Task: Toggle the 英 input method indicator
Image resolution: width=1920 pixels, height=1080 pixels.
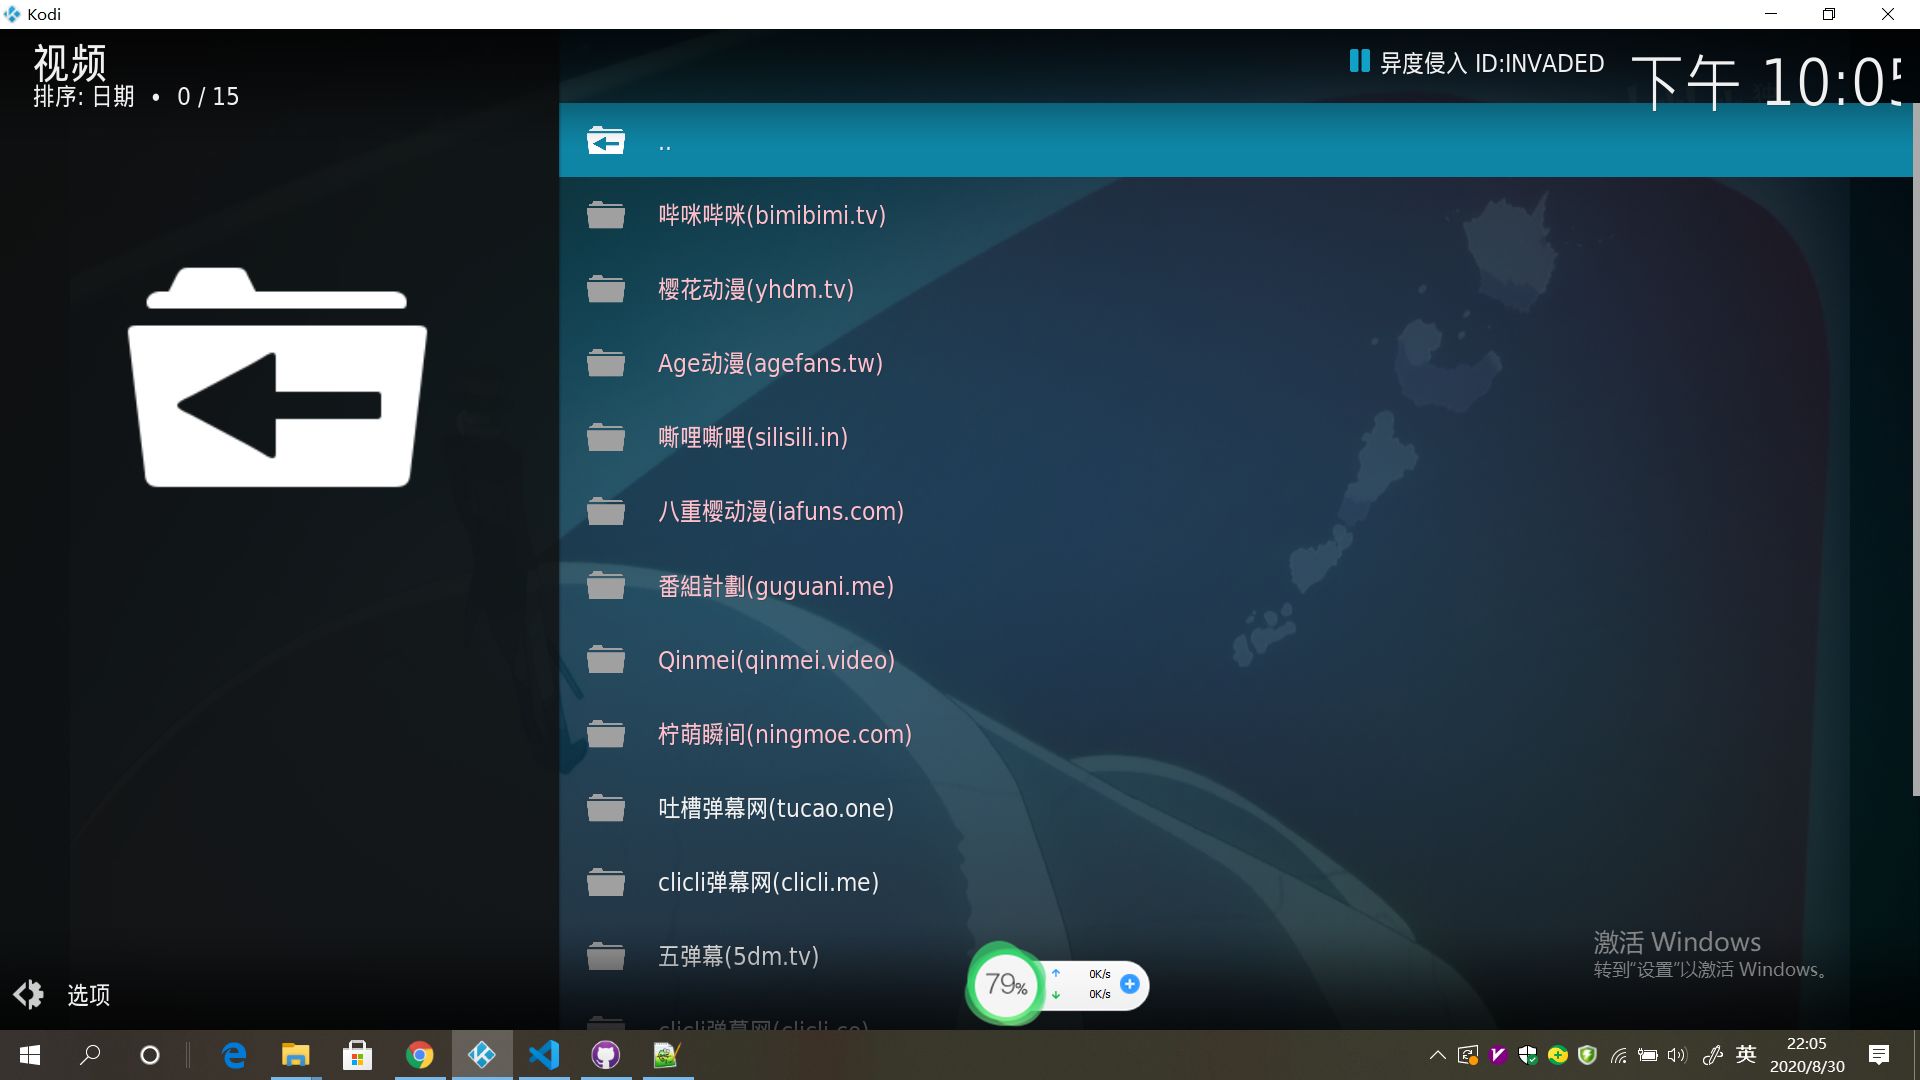Action: point(1746,1054)
